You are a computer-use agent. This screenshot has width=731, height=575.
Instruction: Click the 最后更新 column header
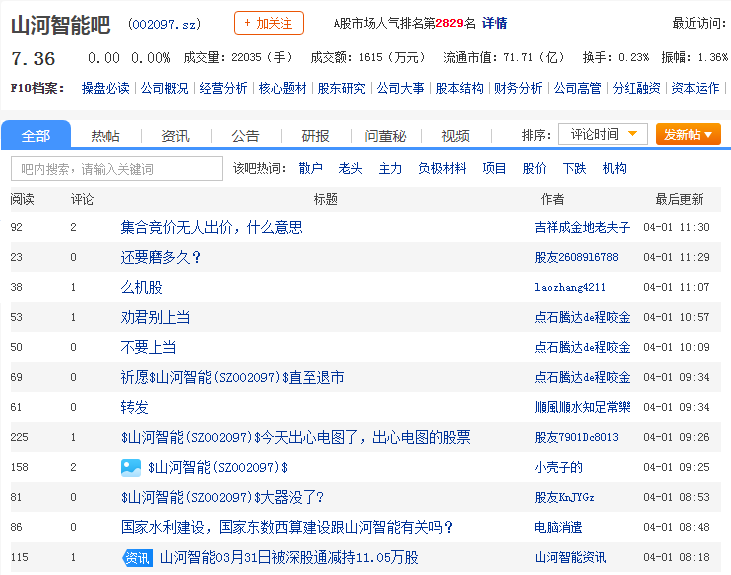point(679,199)
